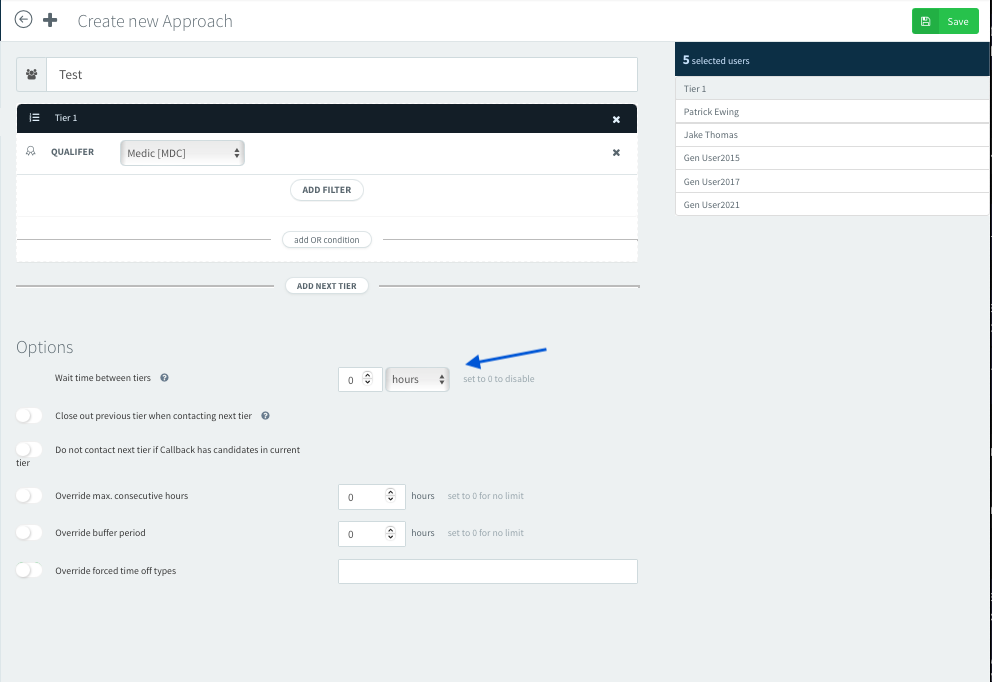The width and height of the screenshot is (992, 682).
Task: Click the Tier 1 title in the dark bar
Action: (x=66, y=118)
